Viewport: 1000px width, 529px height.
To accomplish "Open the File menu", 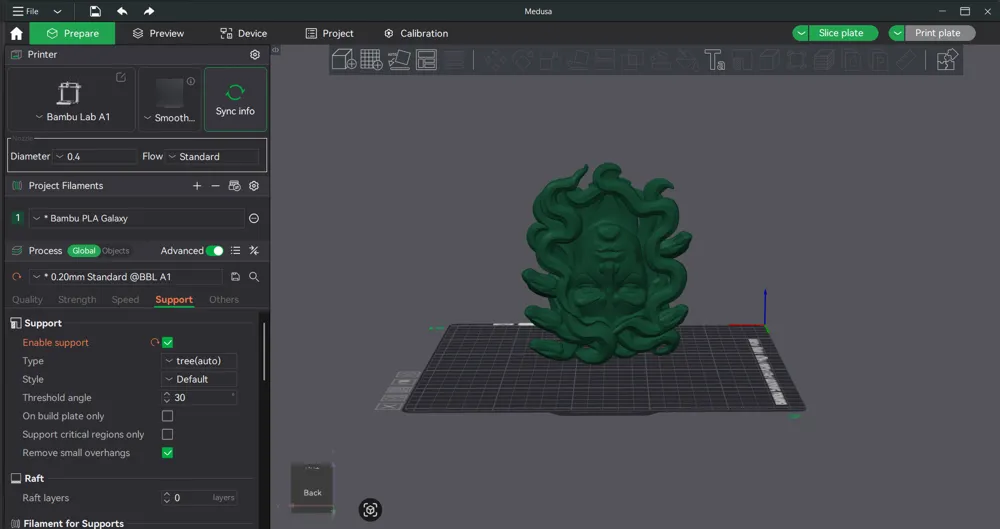I will tap(26, 11).
